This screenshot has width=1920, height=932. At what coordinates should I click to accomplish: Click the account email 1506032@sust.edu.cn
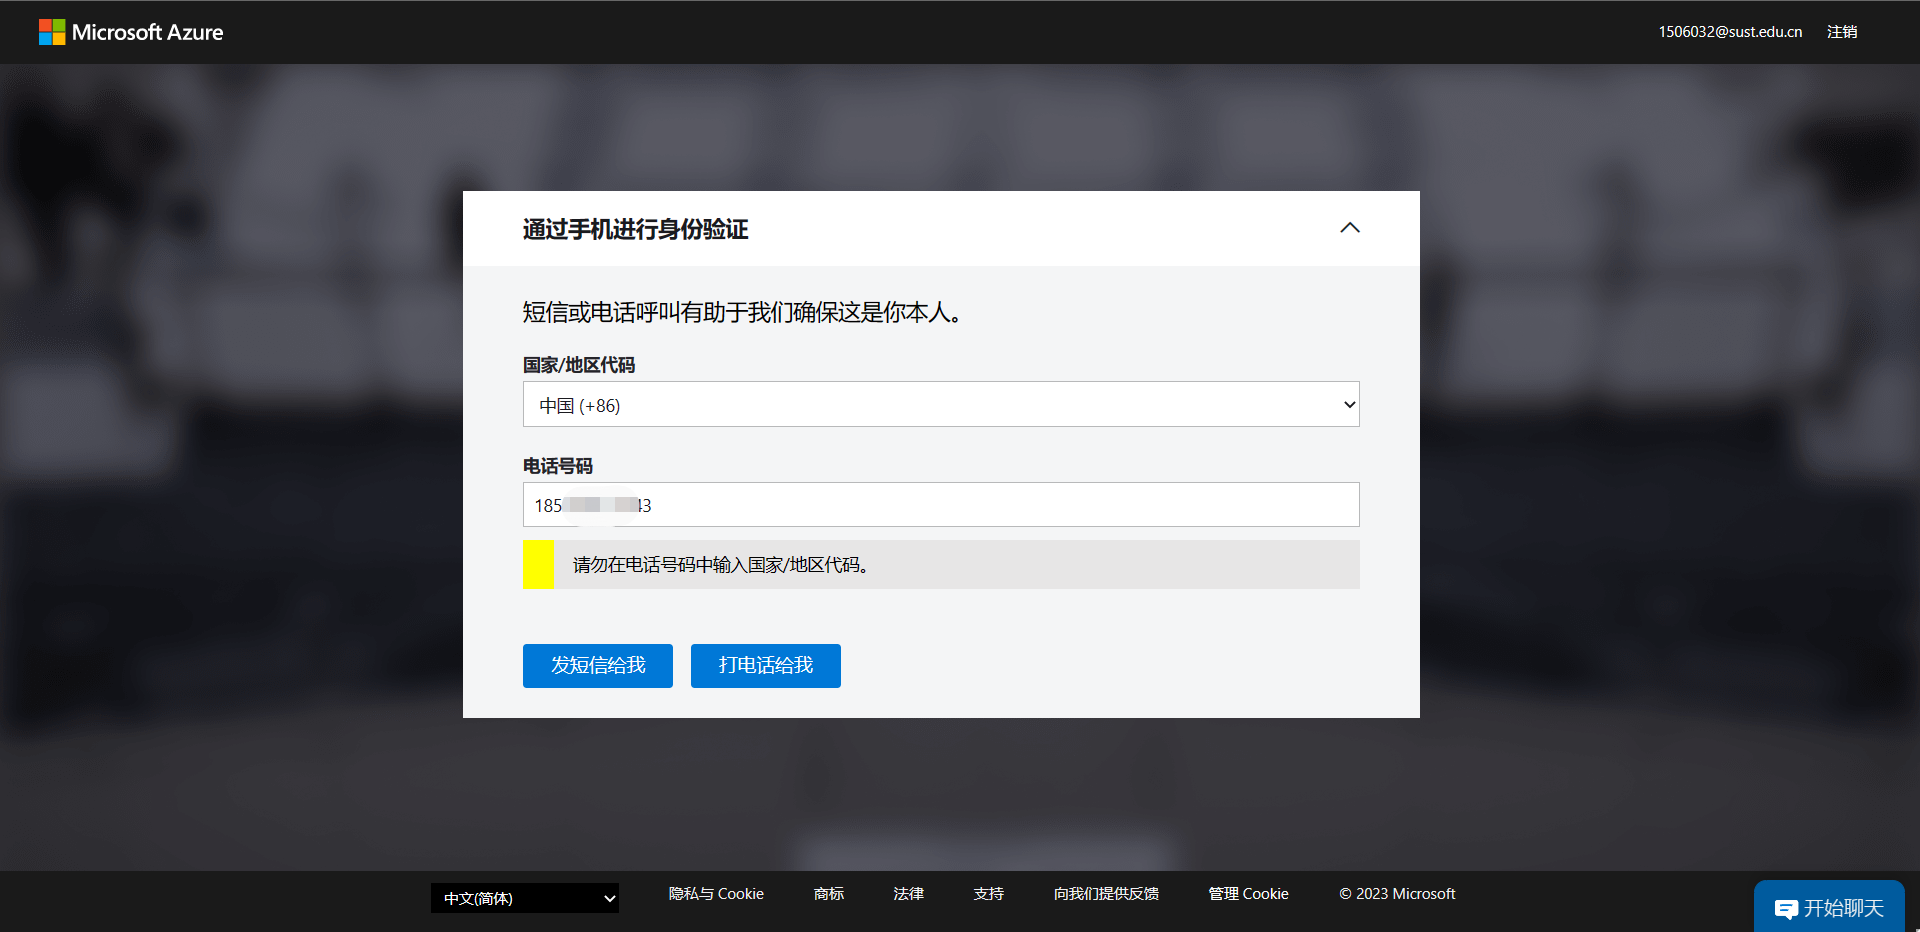click(x=1730, y=32)
